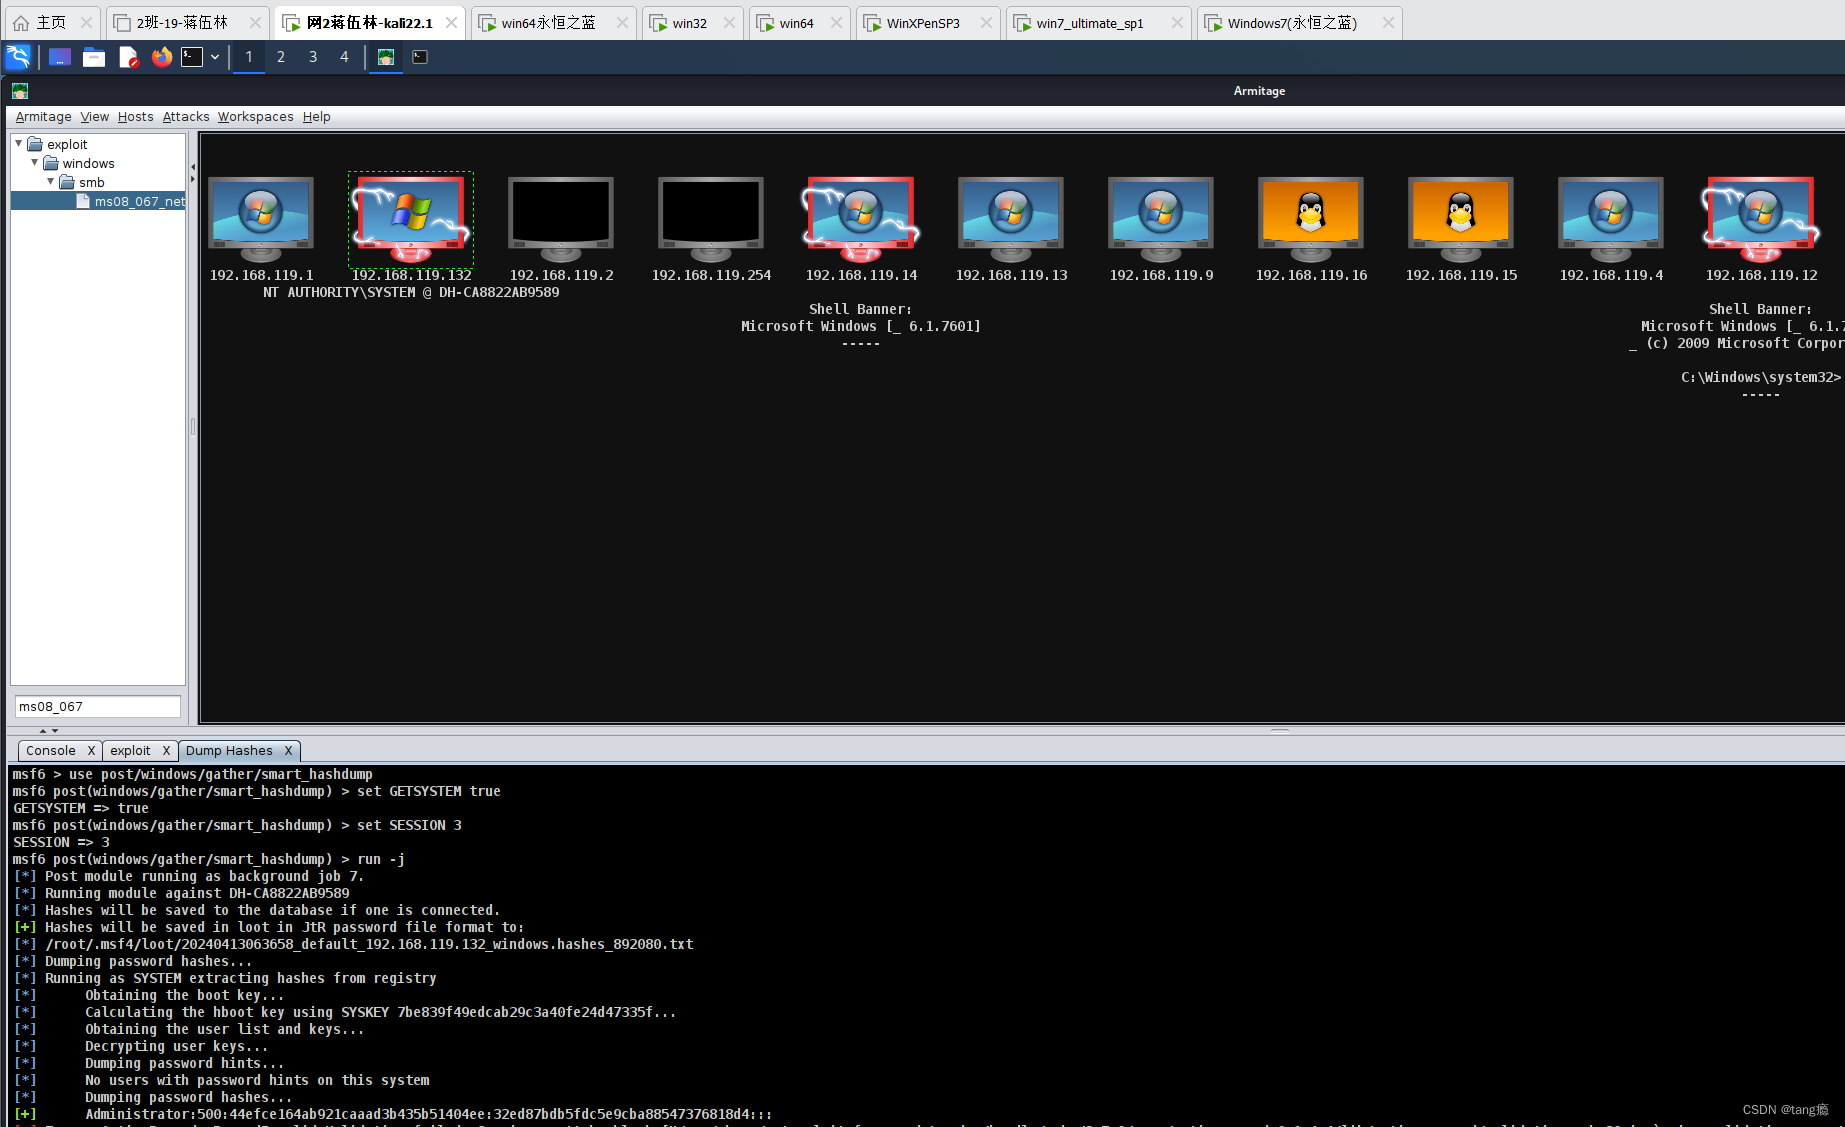Image resolution: width=1845 pixels, height=1127 pixels.
Task: Select Windows host 192.168.119.9 icon
Action: pos(1161,219)
